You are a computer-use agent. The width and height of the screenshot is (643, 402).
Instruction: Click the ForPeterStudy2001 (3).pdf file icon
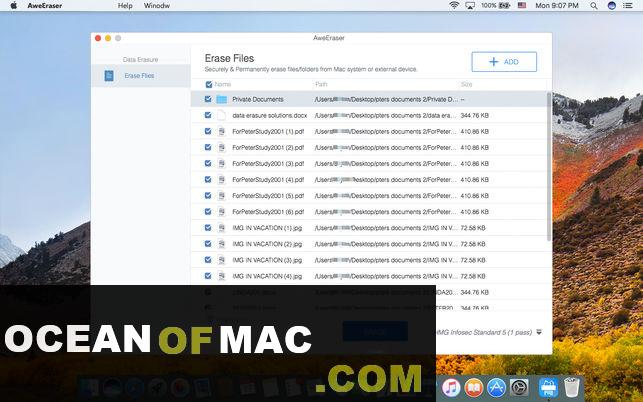tap(221, 163)
